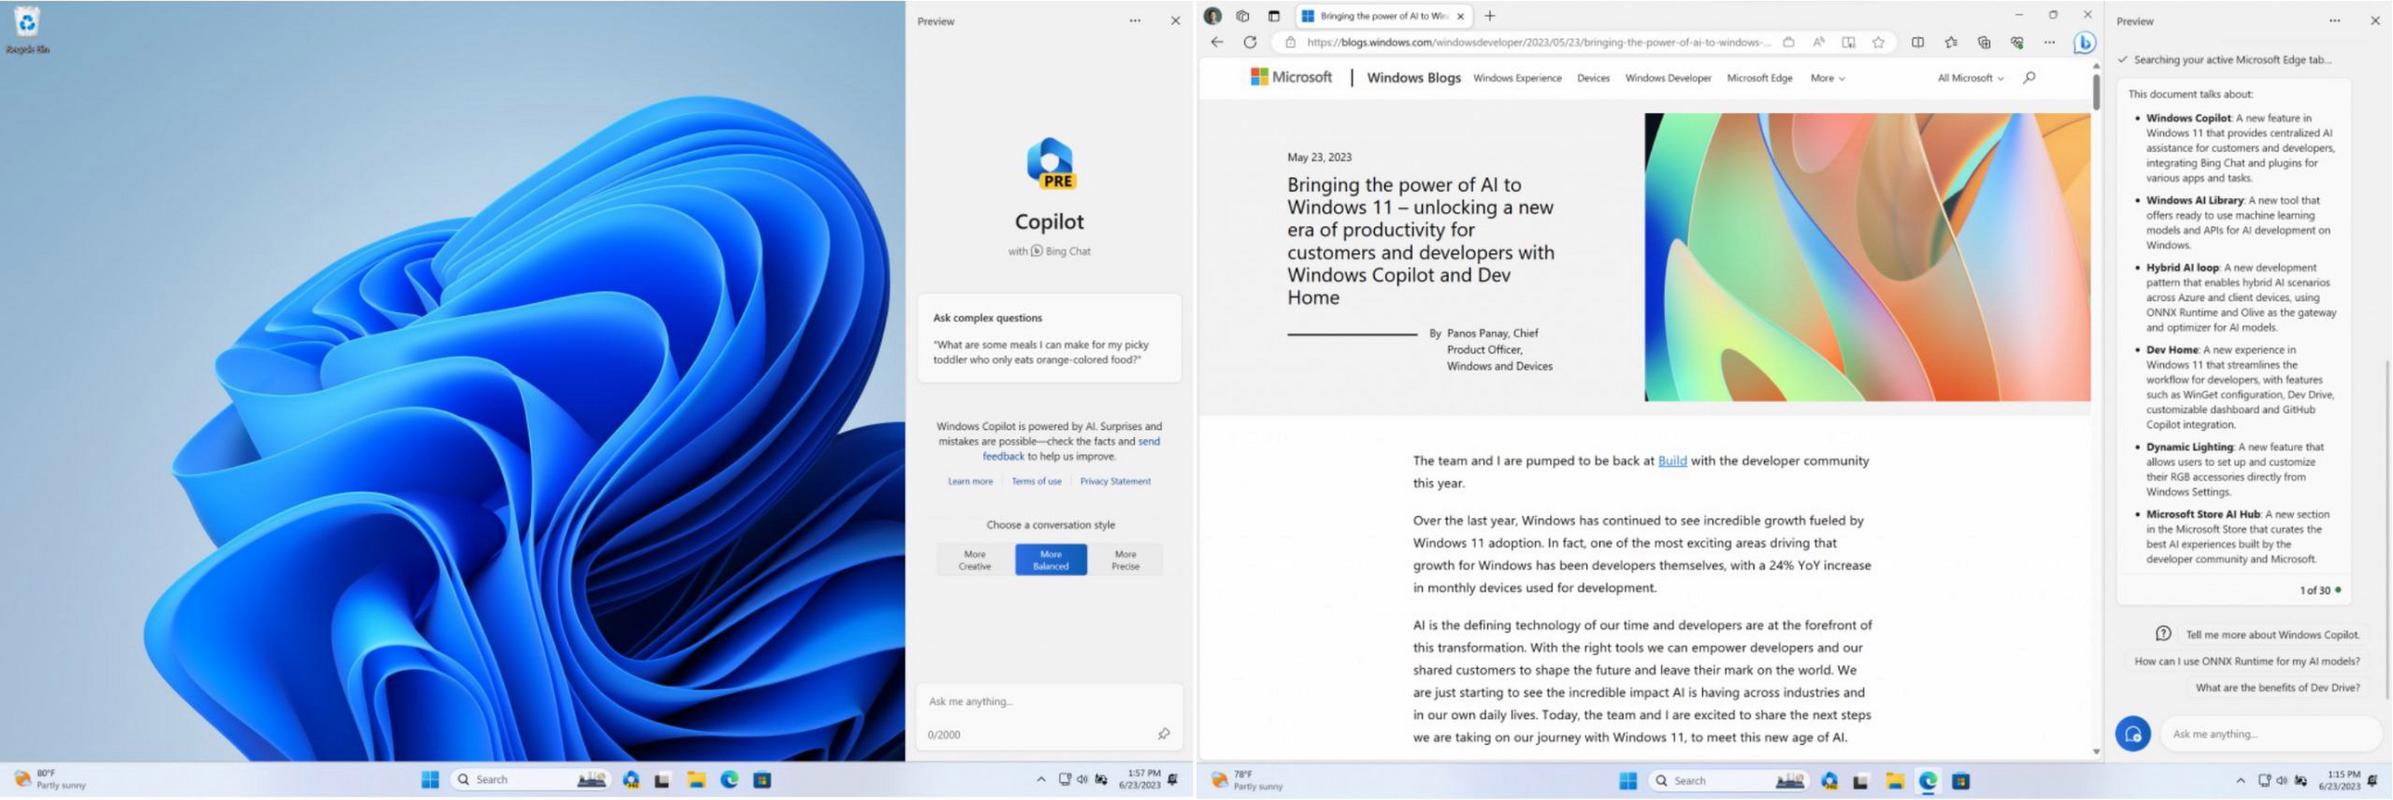2393x800 pixels.
Task: Start Read aloud from the address bar
Action: [1818, 42]
